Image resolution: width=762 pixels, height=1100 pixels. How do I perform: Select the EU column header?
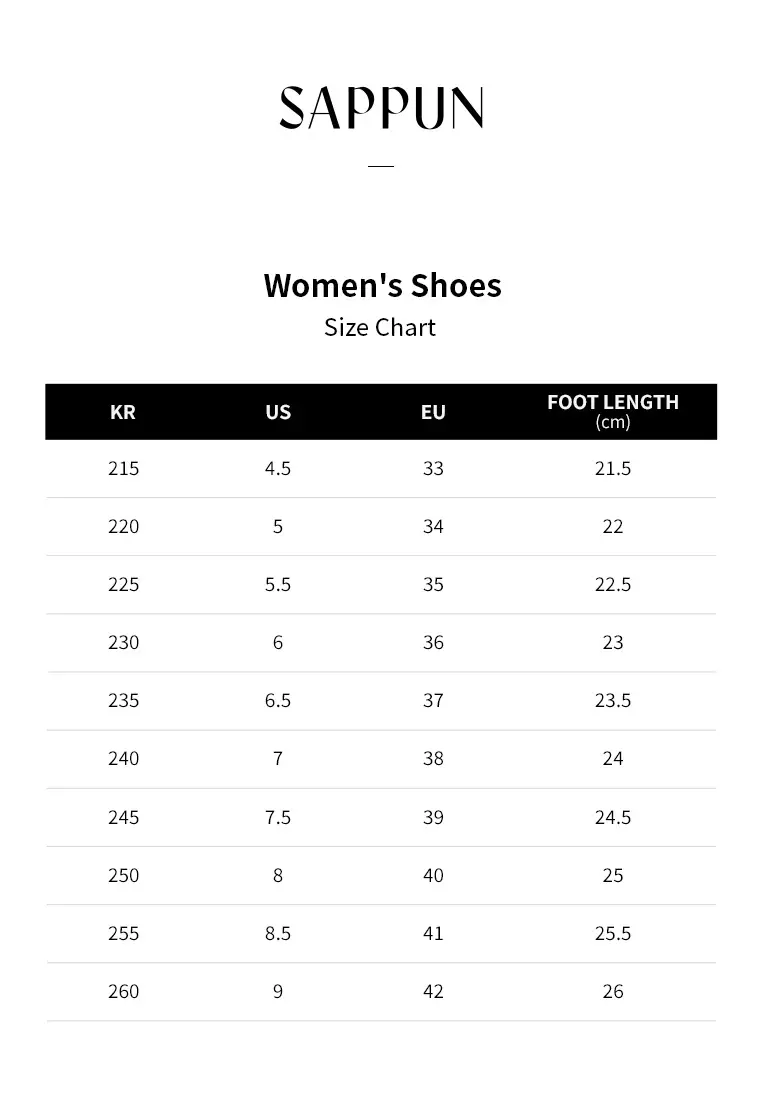click(x=433, y=412)
